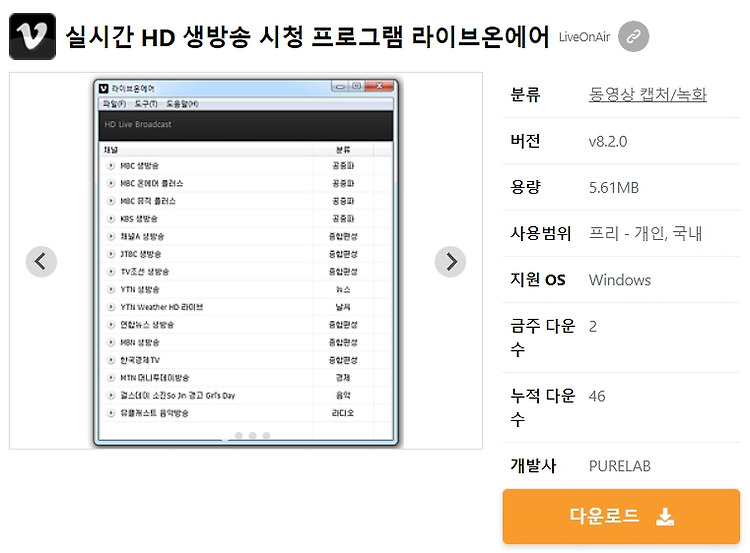Open the 파일(F) menu in the screenshot window

pyautogui.click(x=114, y=104)
